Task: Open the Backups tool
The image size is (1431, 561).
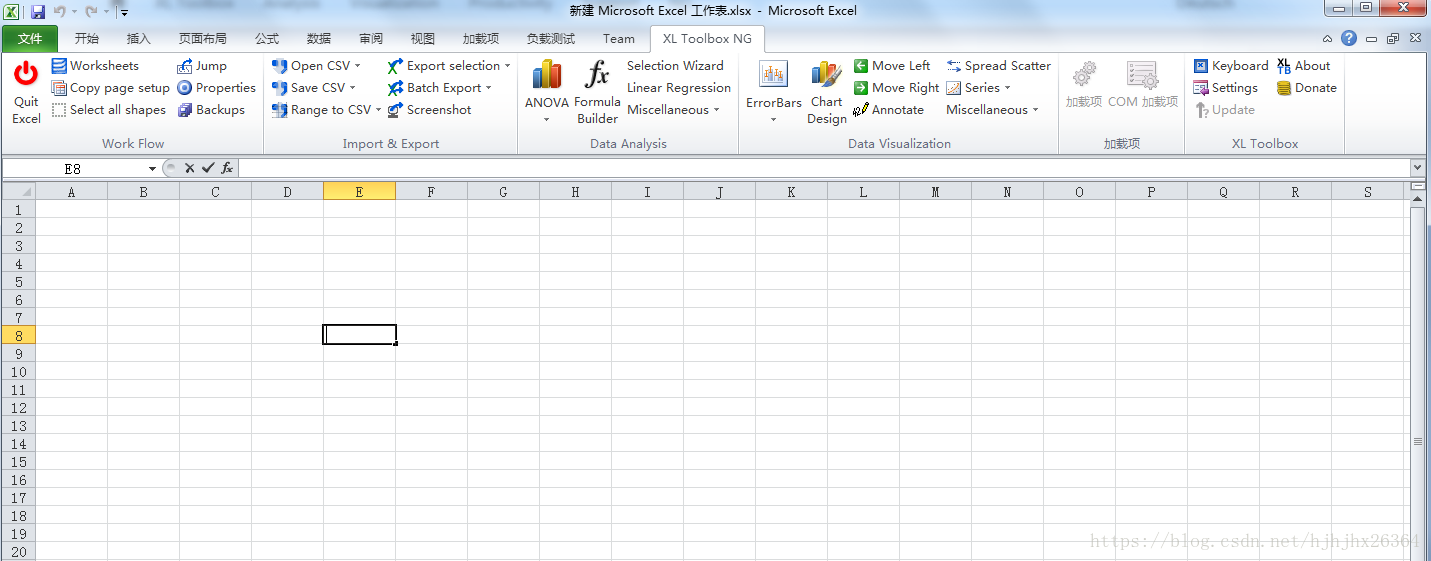Action: click(211, 109)
